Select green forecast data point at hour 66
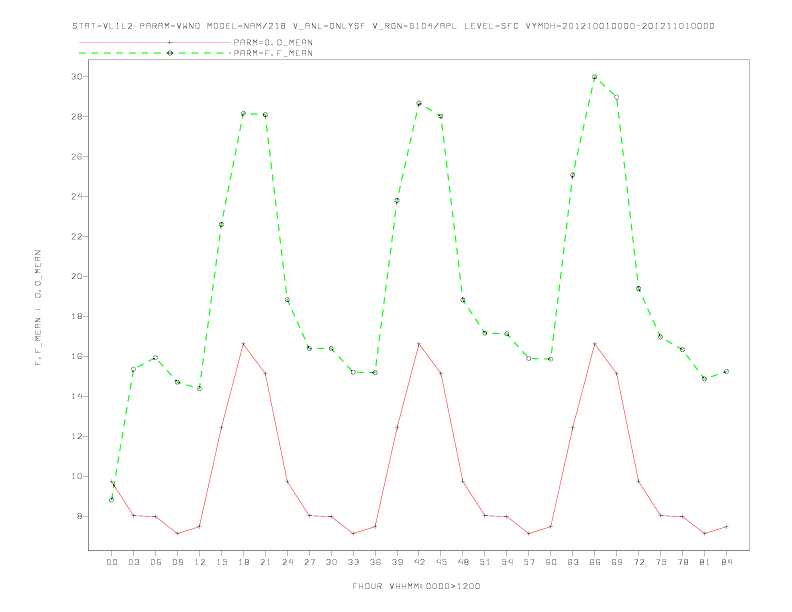 [595, 77]
